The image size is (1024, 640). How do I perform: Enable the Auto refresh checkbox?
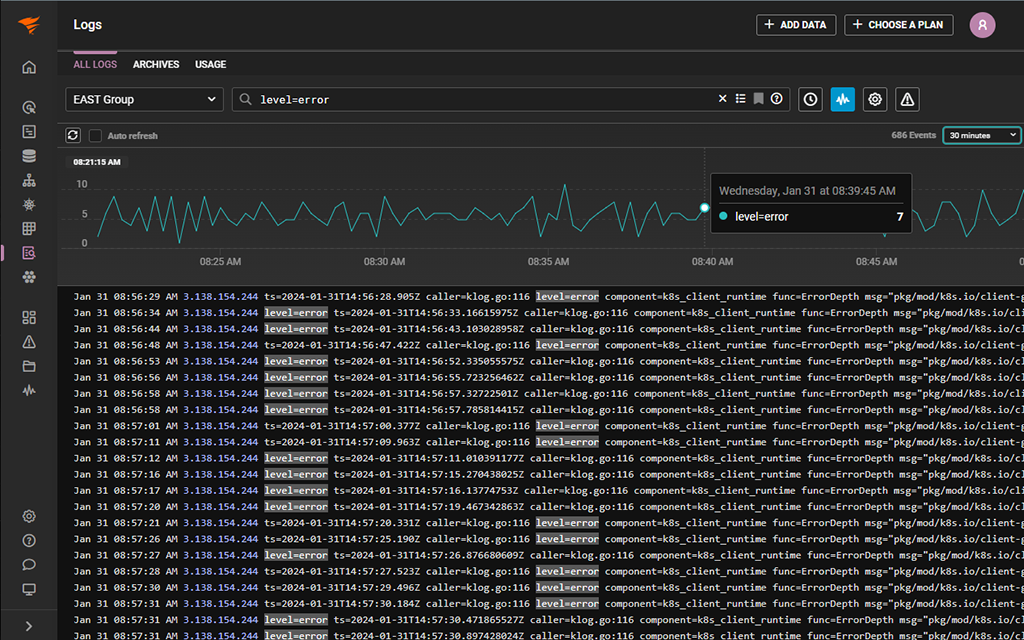click(x=94, y=135)
